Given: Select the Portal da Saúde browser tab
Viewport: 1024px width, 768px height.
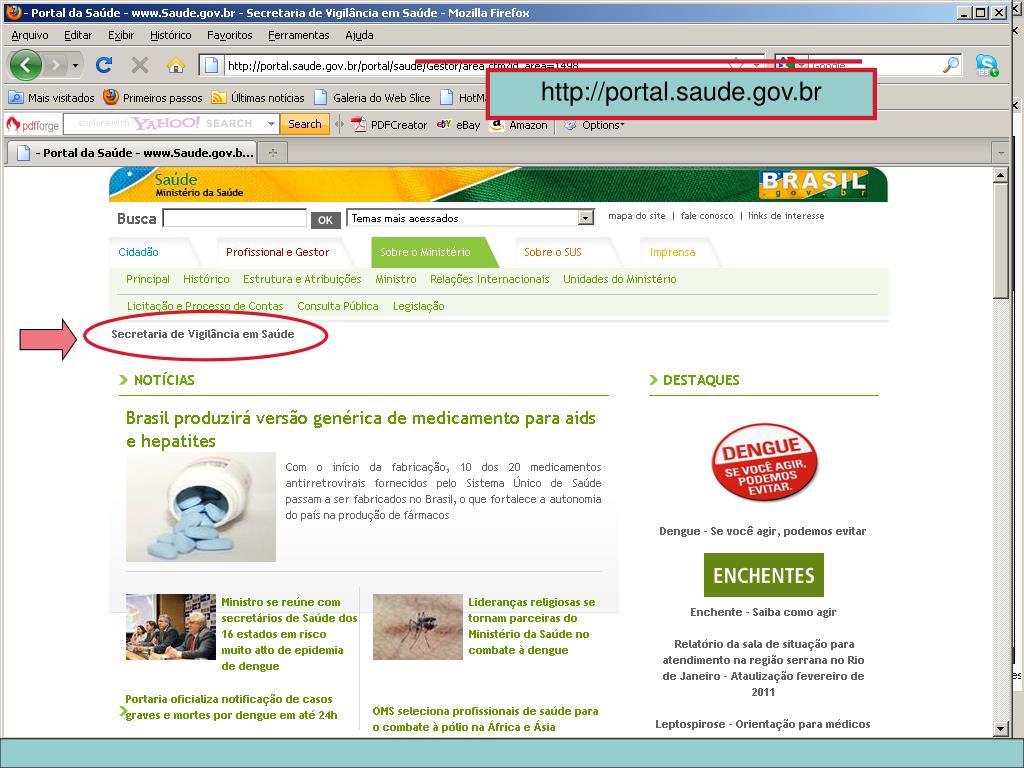Looking at the screenshot, I should tap(133, 153).
